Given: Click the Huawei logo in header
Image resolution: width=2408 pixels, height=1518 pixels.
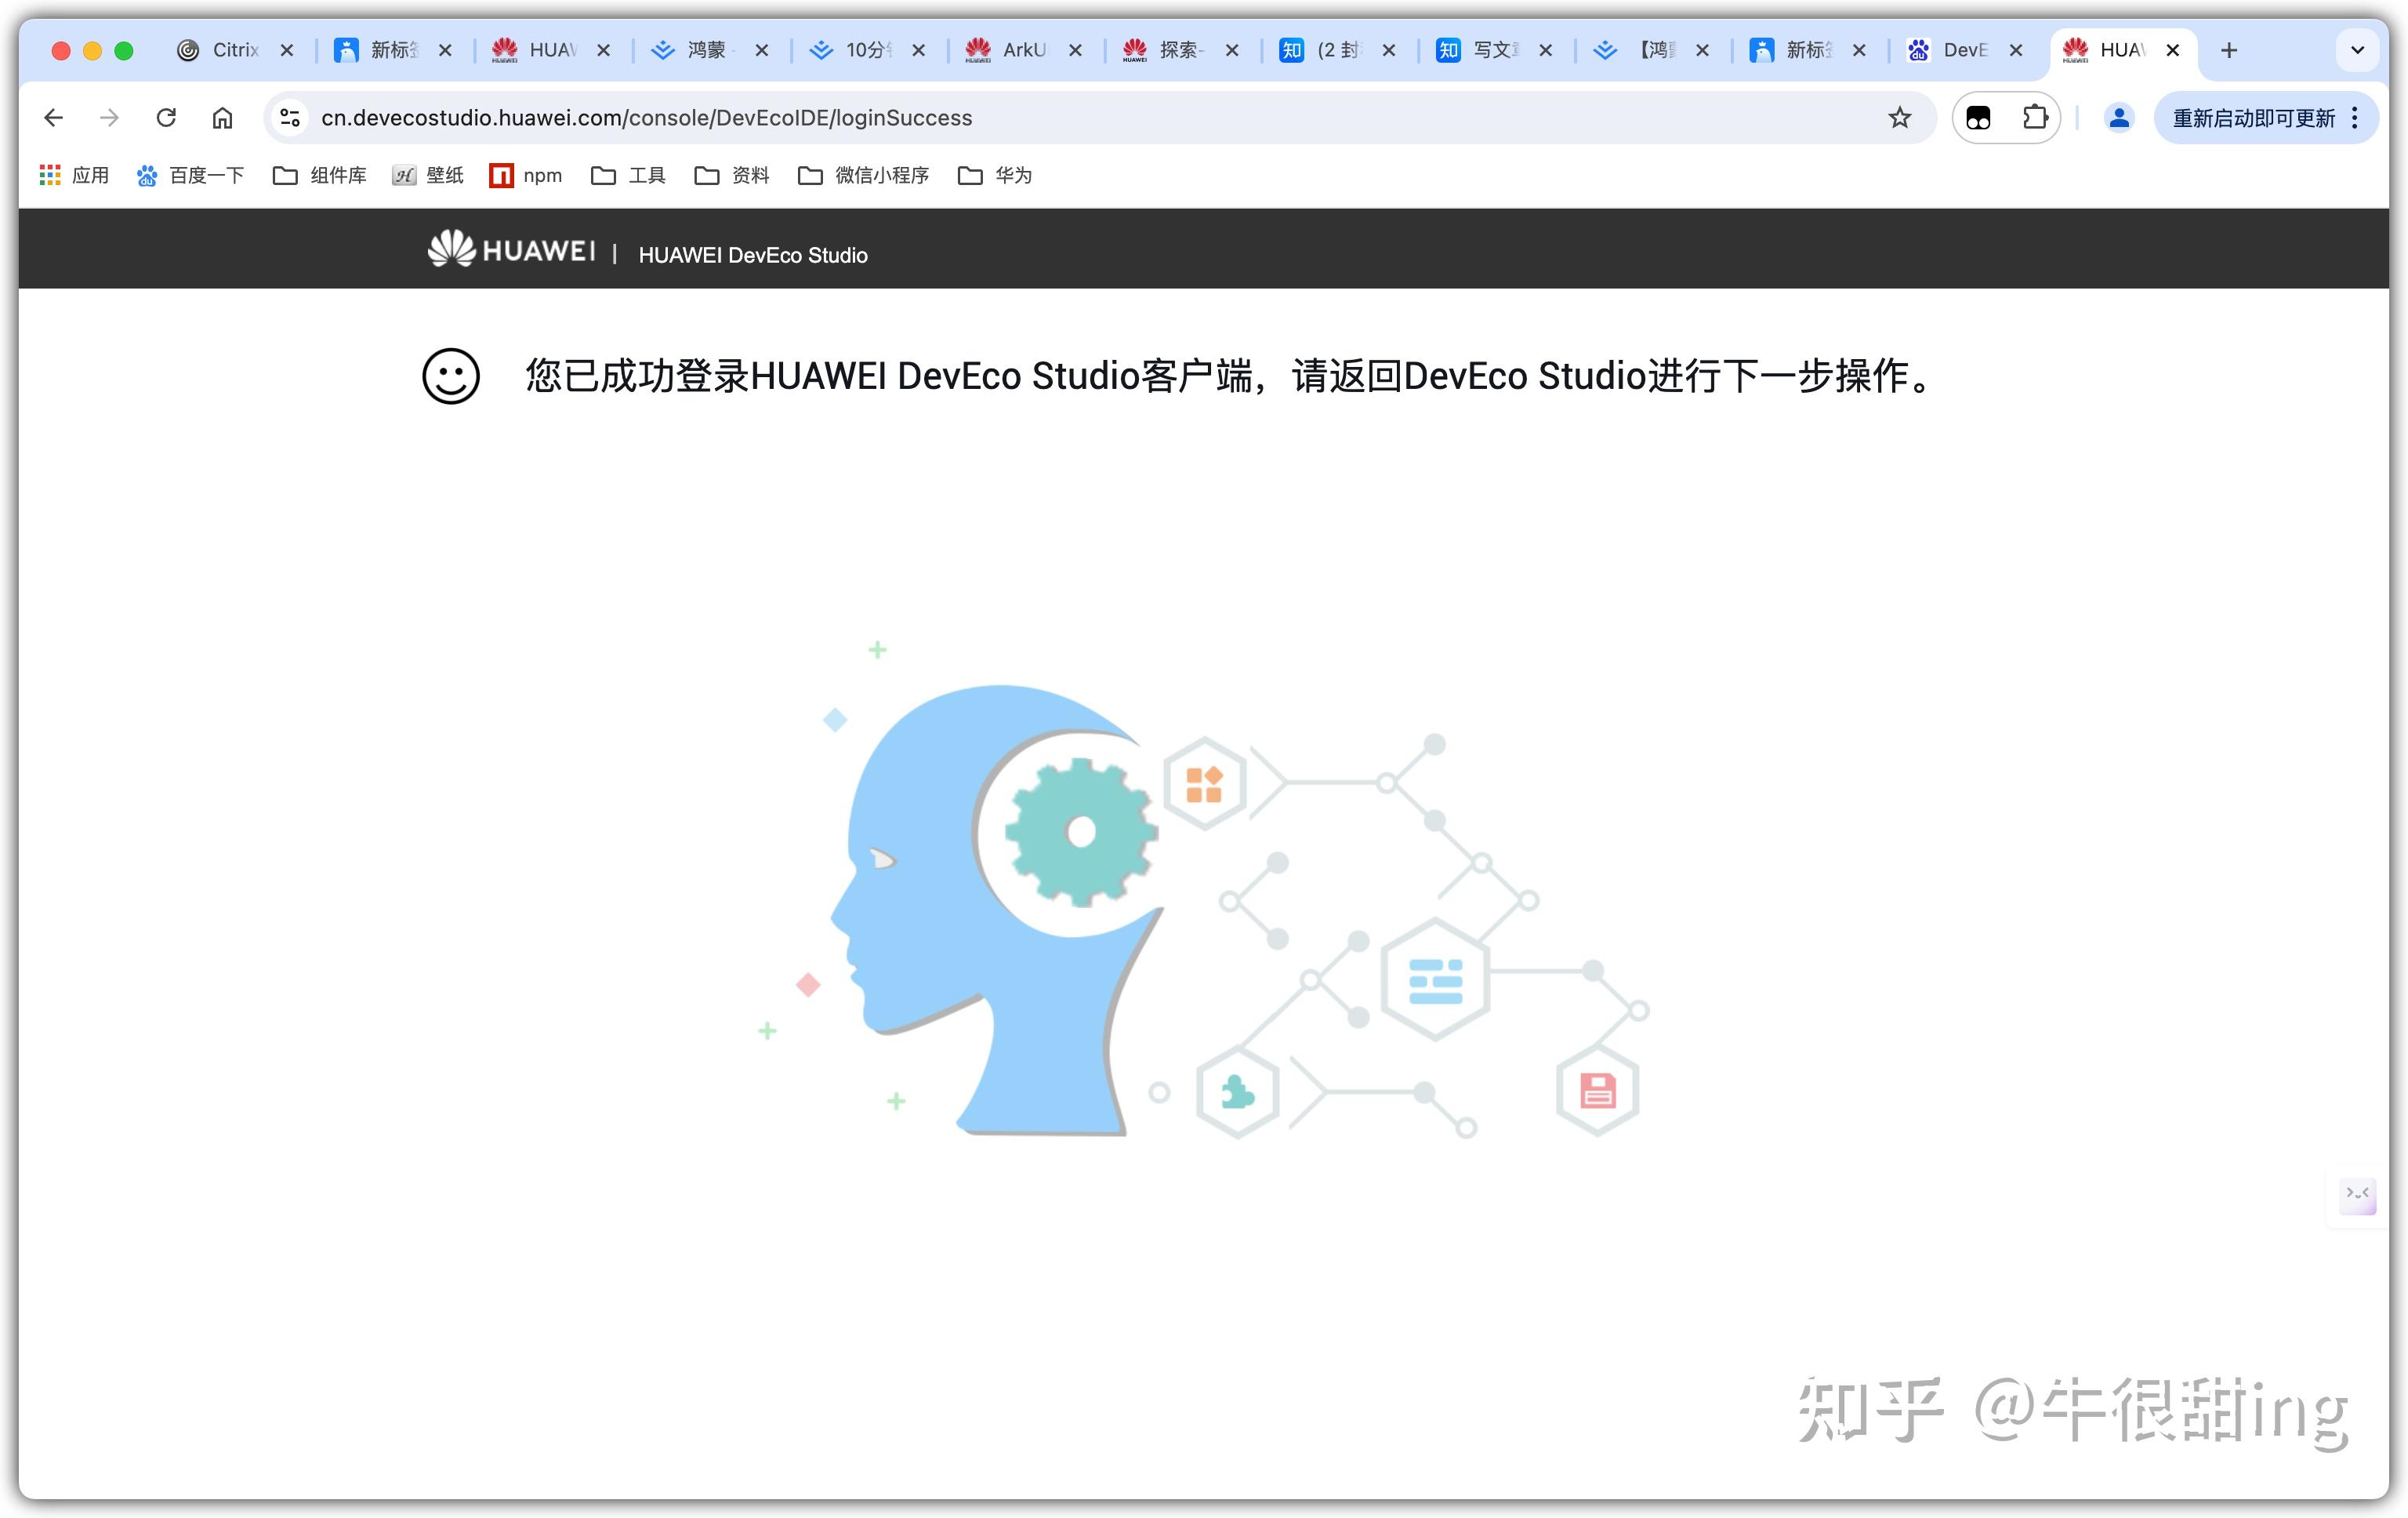Looking at the screenshot, I should 511,250.
